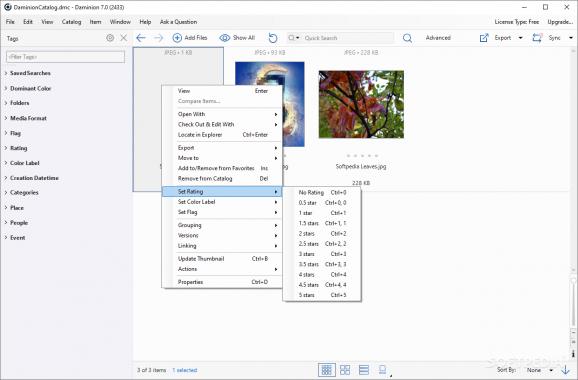
Task: Expand the Folders tag group
Action: 6,103
